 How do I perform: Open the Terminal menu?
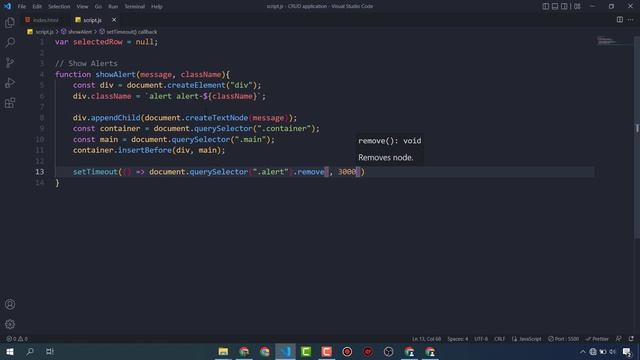coord(134,7)
